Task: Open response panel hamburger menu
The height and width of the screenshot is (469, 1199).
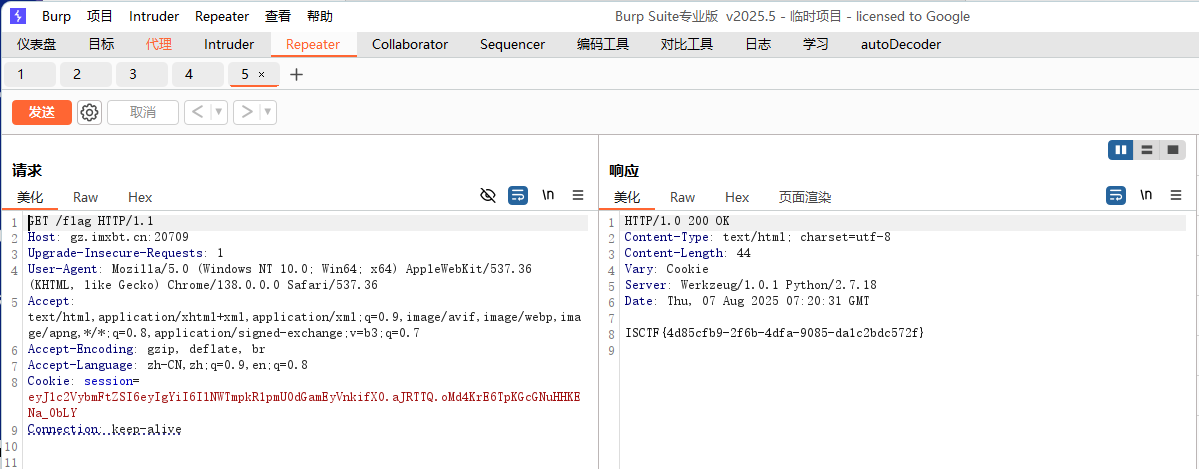Action: pos(1176,195)
